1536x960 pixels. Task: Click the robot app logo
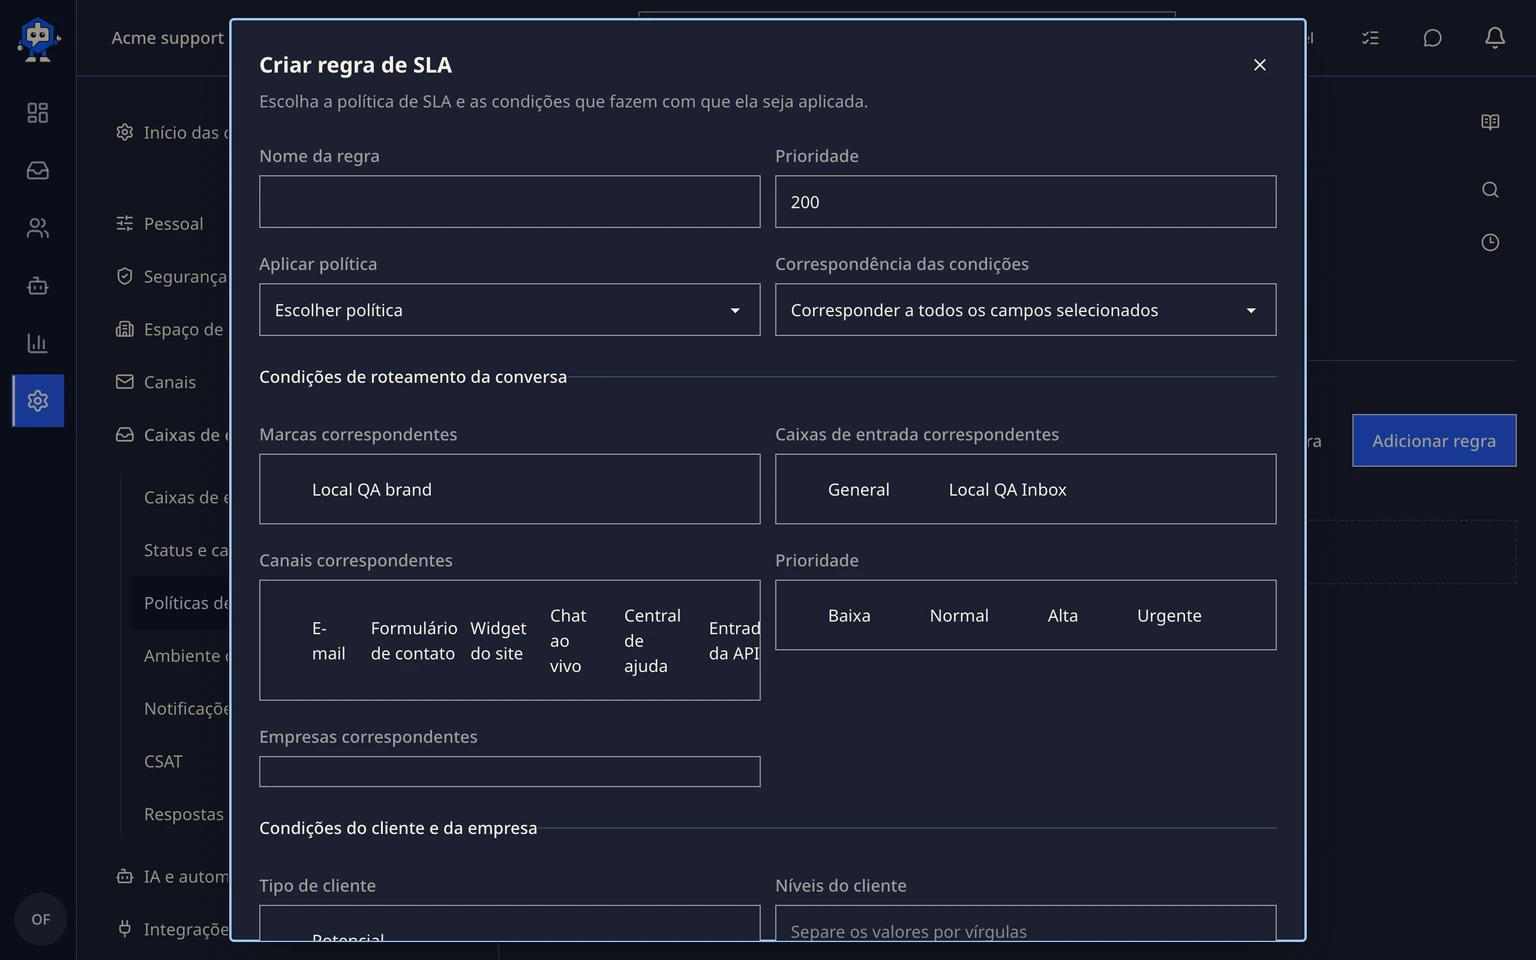pos(38,40)
